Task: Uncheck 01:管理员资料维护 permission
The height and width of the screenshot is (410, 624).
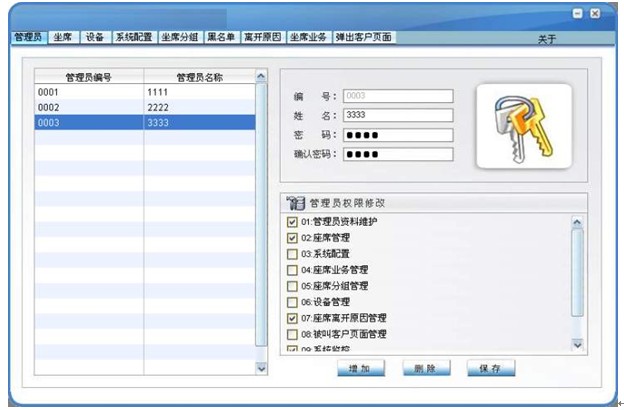Action: click(293, 221)
